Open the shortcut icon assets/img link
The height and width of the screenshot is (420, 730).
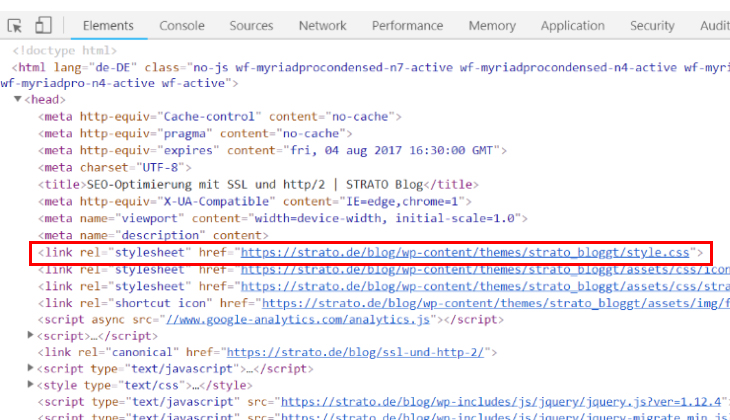click(496, 303)
